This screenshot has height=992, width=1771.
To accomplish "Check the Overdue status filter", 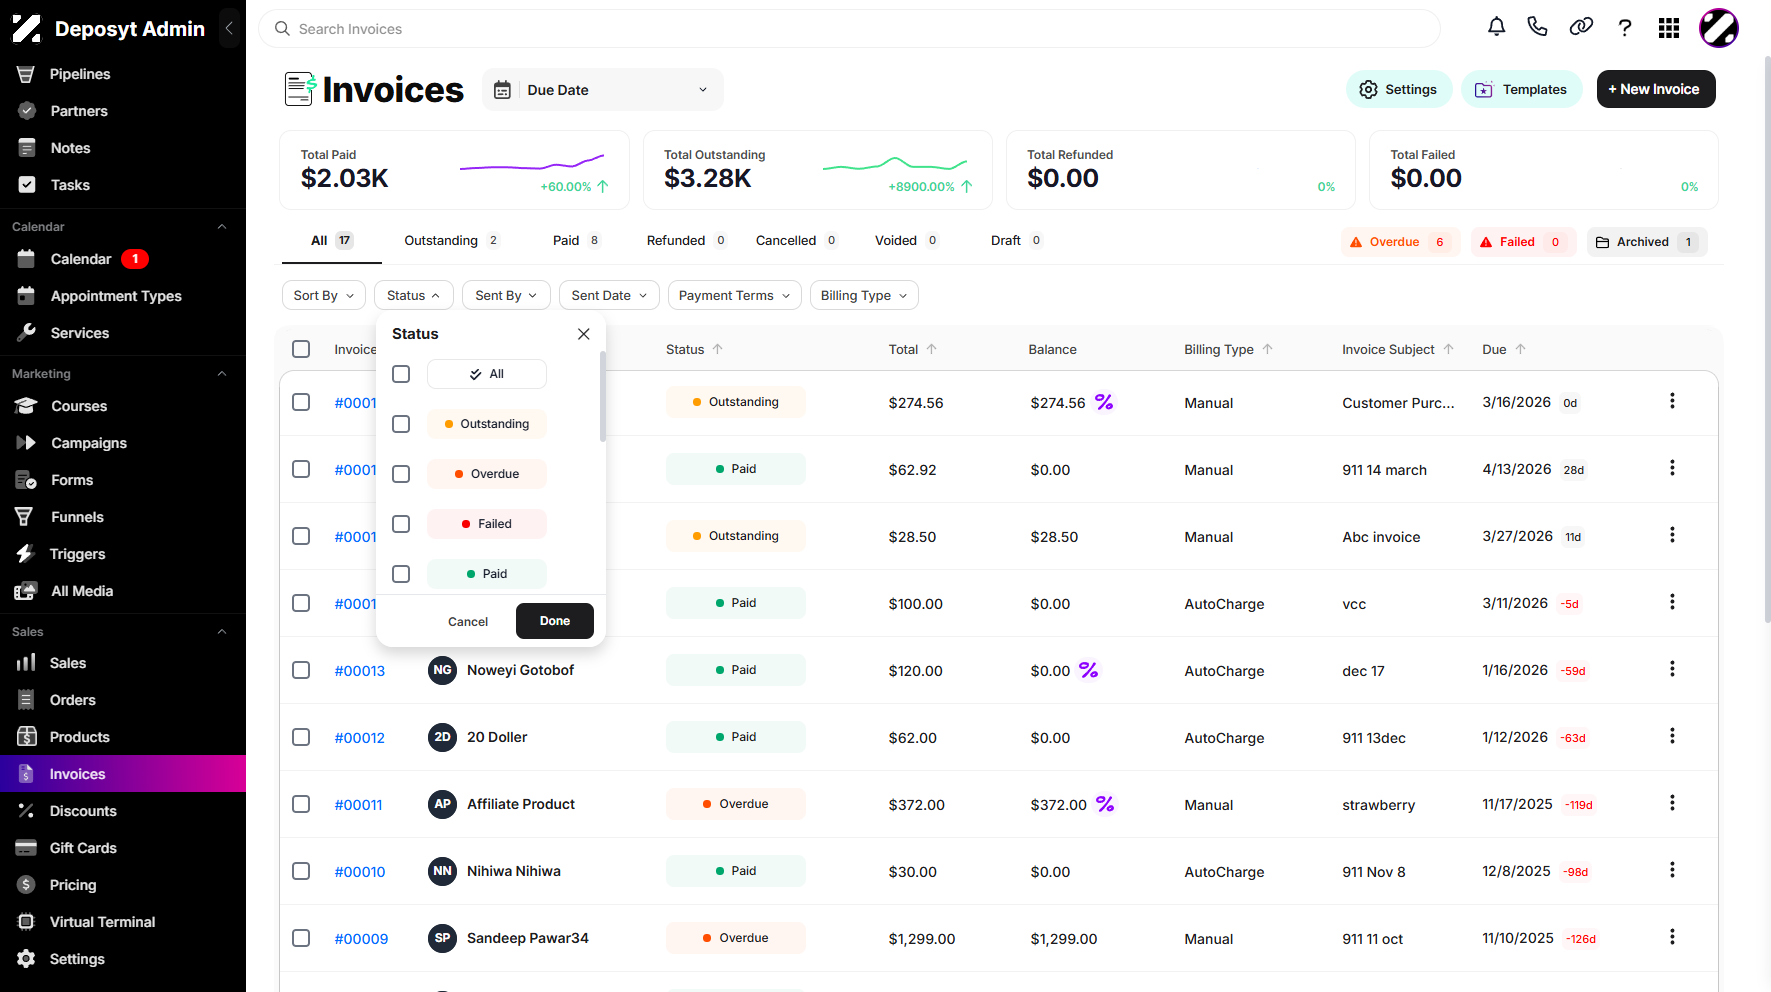I will point(401,474).
